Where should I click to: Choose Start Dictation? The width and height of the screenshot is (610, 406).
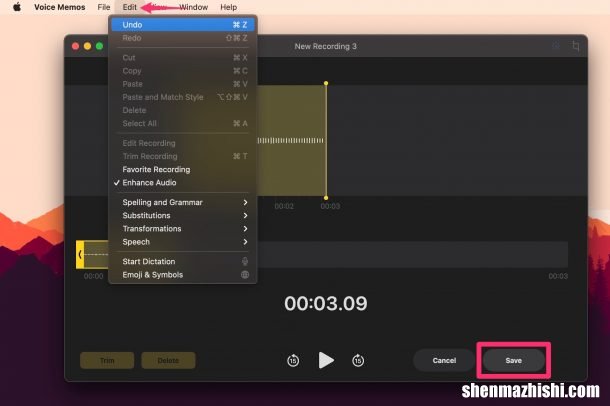coord(183,261)
